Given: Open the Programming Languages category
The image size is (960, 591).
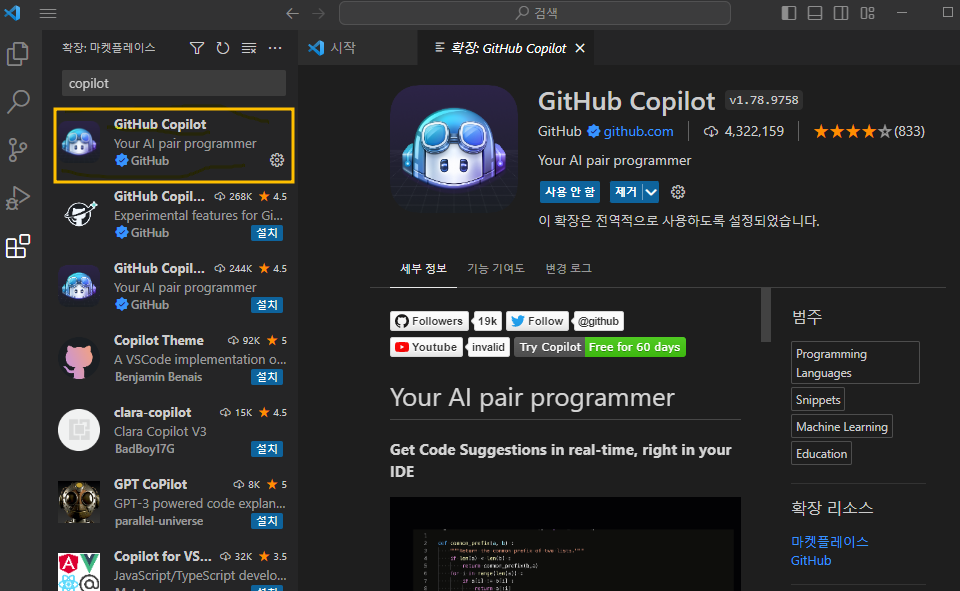Looking at the screenshot, I should (x=855, y=363).
